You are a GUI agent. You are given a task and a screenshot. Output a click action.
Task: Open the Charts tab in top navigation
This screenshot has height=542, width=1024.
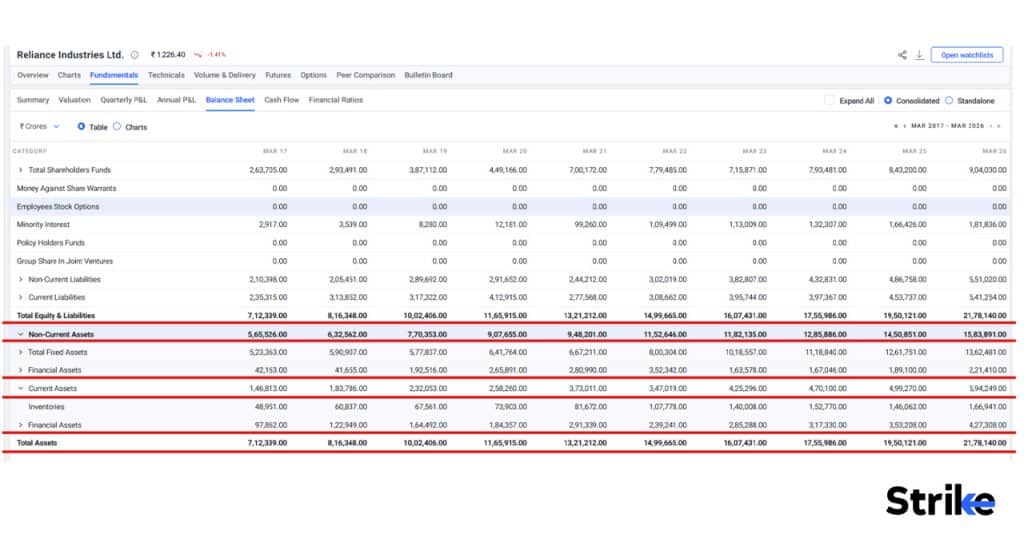coord(69,75)
